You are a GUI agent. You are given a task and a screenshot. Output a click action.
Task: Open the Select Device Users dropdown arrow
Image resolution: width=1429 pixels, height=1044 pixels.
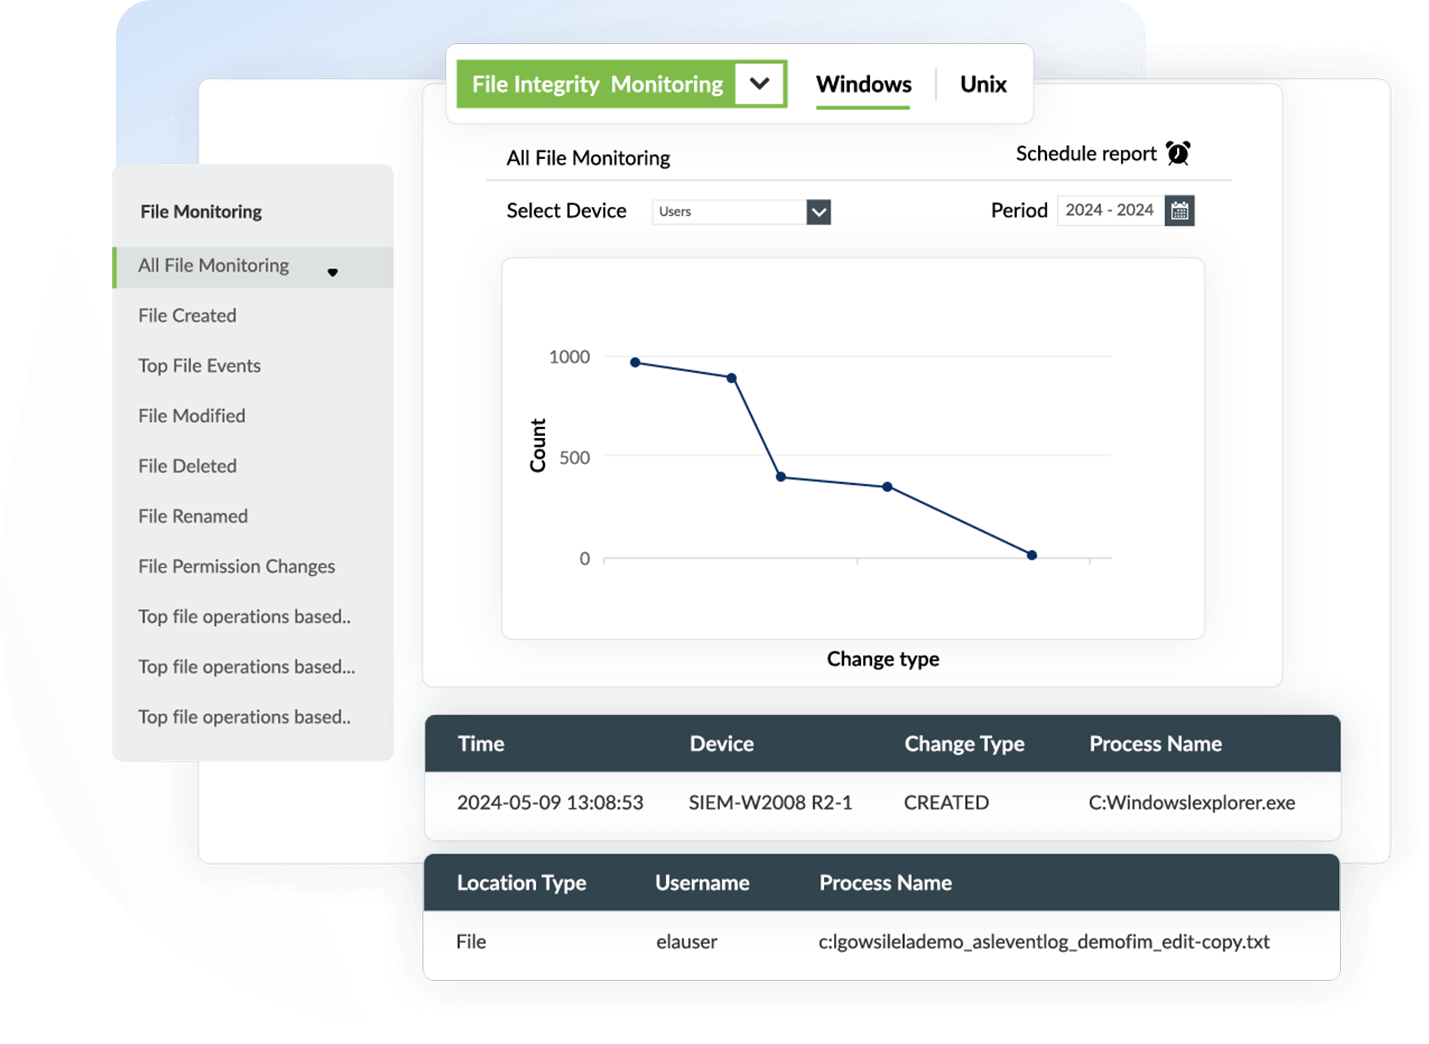[819, 212]
